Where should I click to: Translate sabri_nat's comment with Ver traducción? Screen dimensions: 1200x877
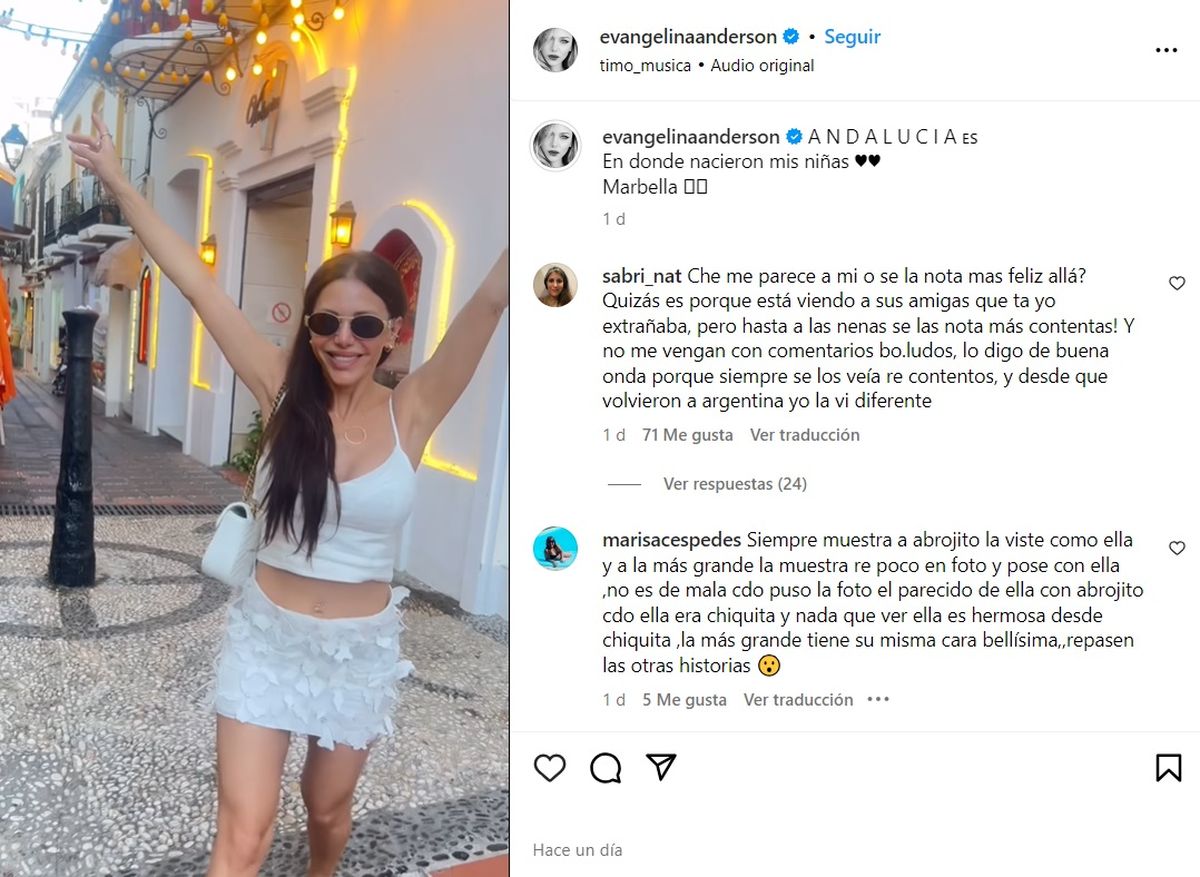[x=805, y=435]
